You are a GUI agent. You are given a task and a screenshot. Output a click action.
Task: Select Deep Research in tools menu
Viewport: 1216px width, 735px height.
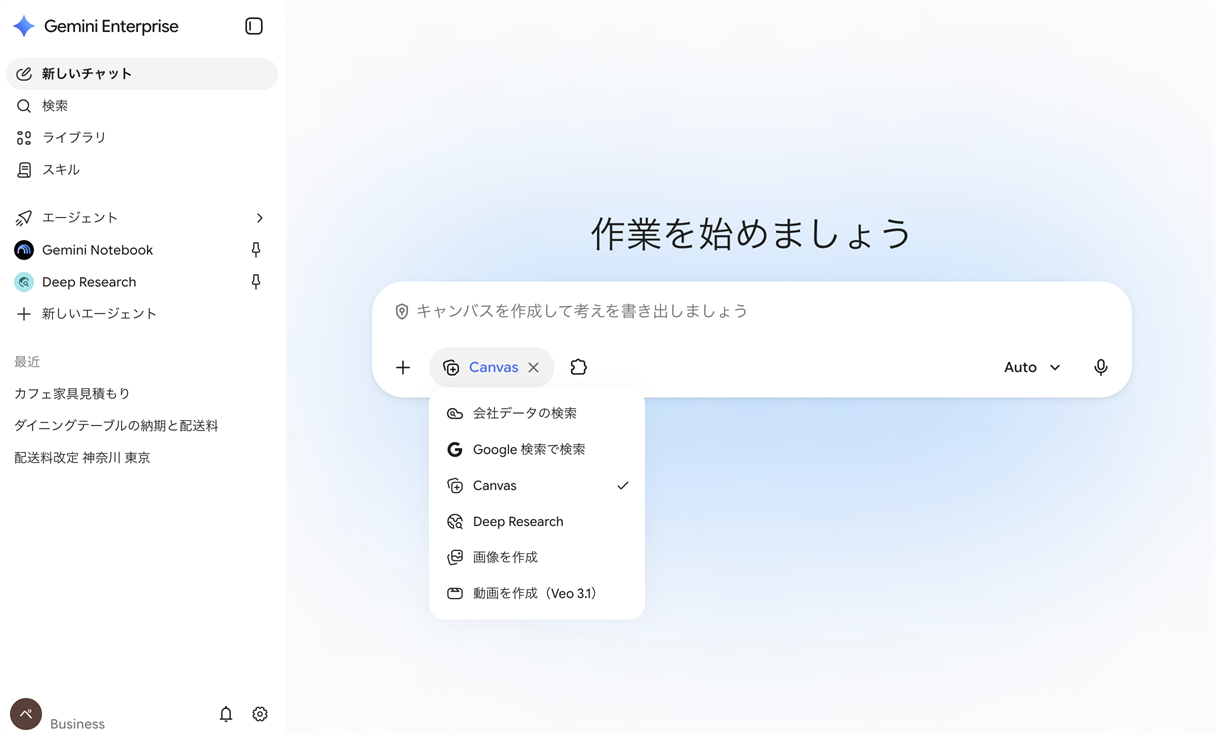(x=537, y=522)
